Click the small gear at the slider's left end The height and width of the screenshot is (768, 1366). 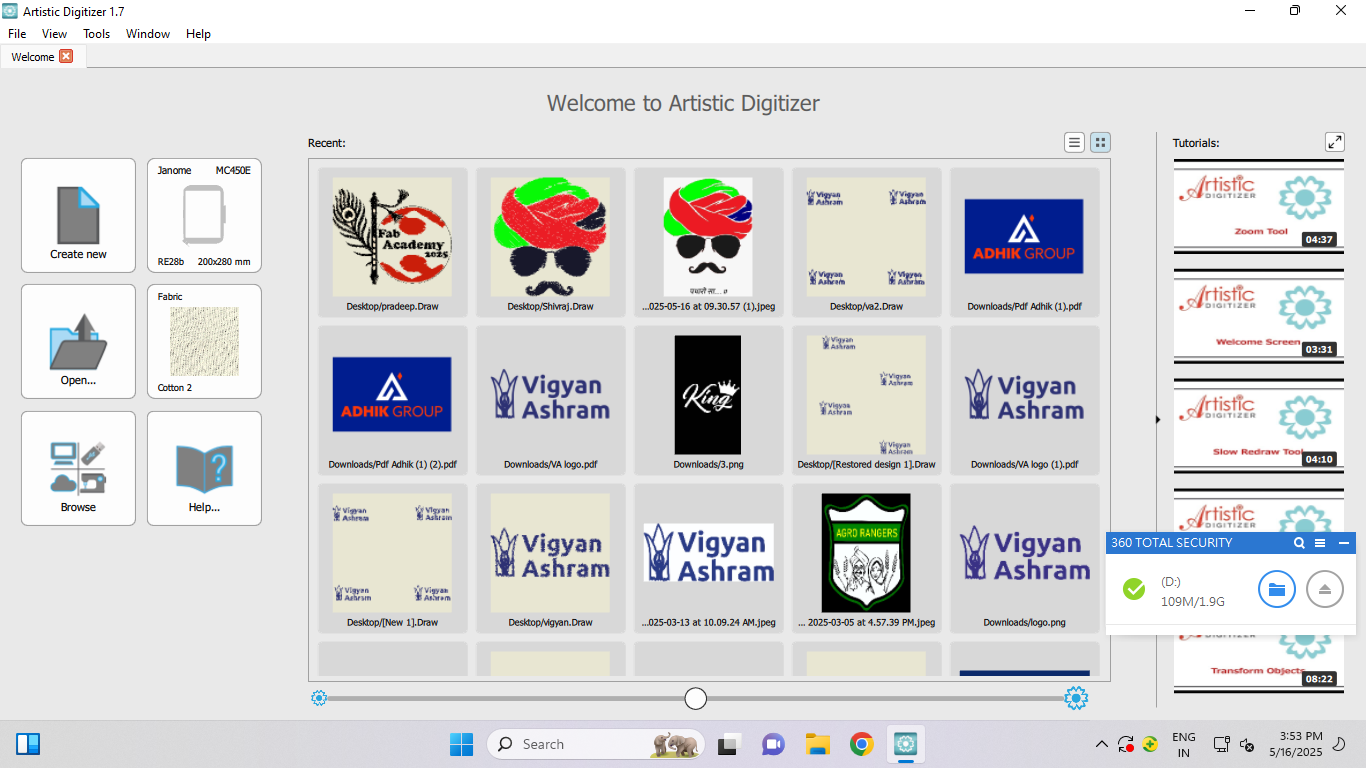click(319, 698)
